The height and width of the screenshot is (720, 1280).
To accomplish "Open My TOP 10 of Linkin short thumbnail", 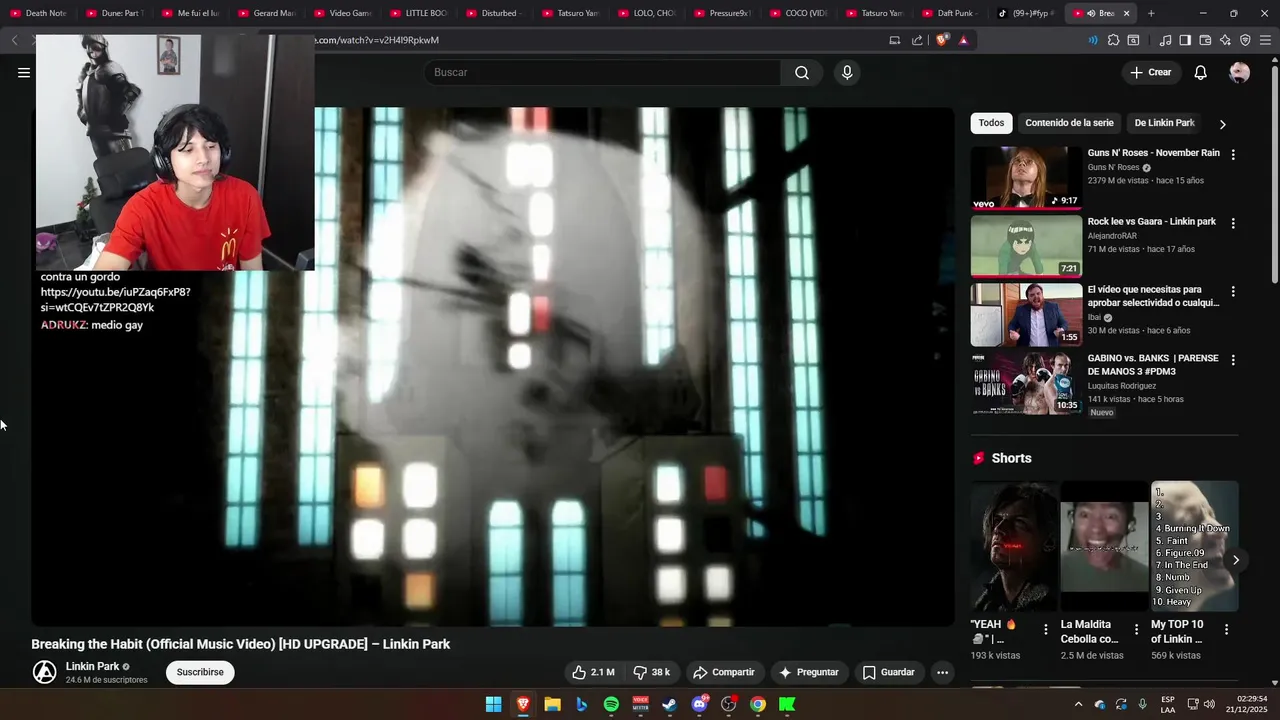I will point(1195,546).
